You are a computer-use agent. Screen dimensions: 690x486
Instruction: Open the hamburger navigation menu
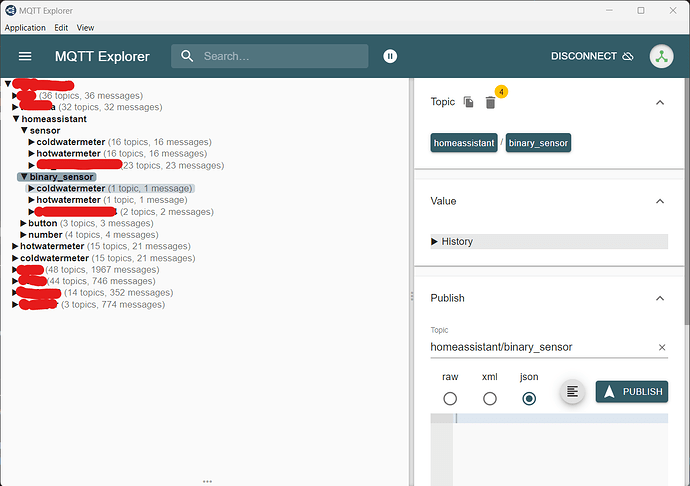[25, 56]
